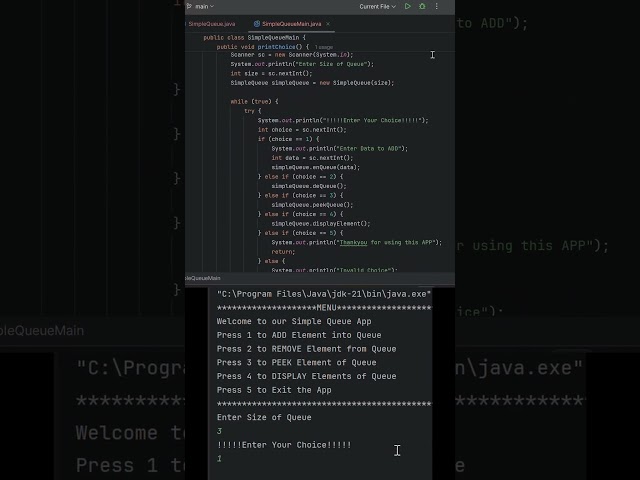Click the simpleQueue.displayElement() call

321,224
